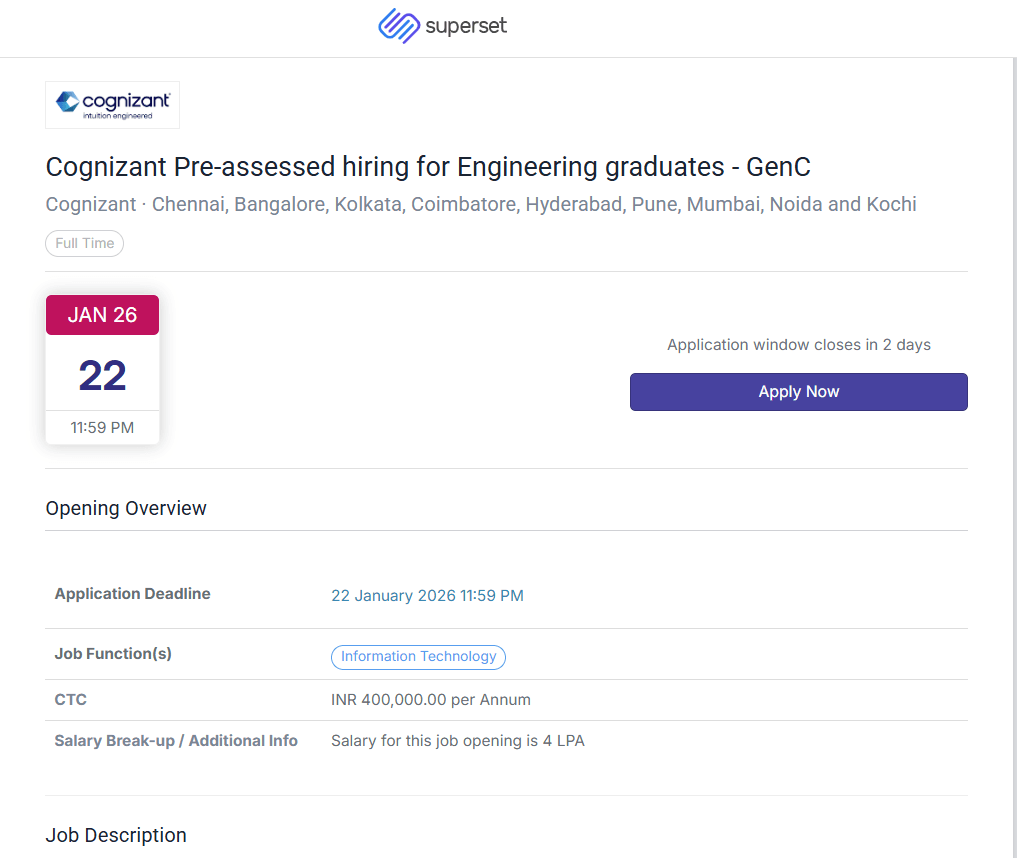Click the Salary Break-up / Additional Info label

coord(176,741)
